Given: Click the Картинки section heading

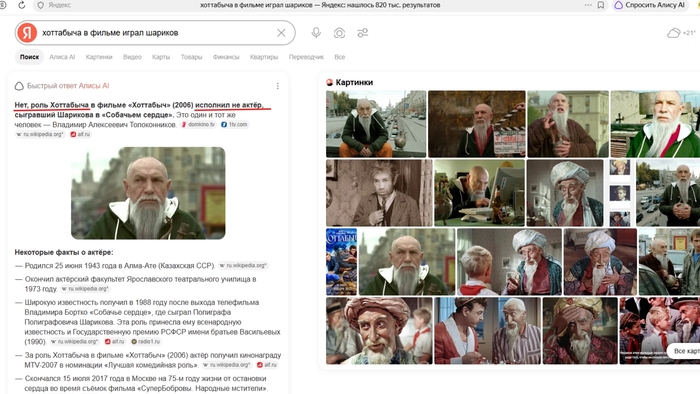Looking at the screenshot, I should tap(354, 83).
